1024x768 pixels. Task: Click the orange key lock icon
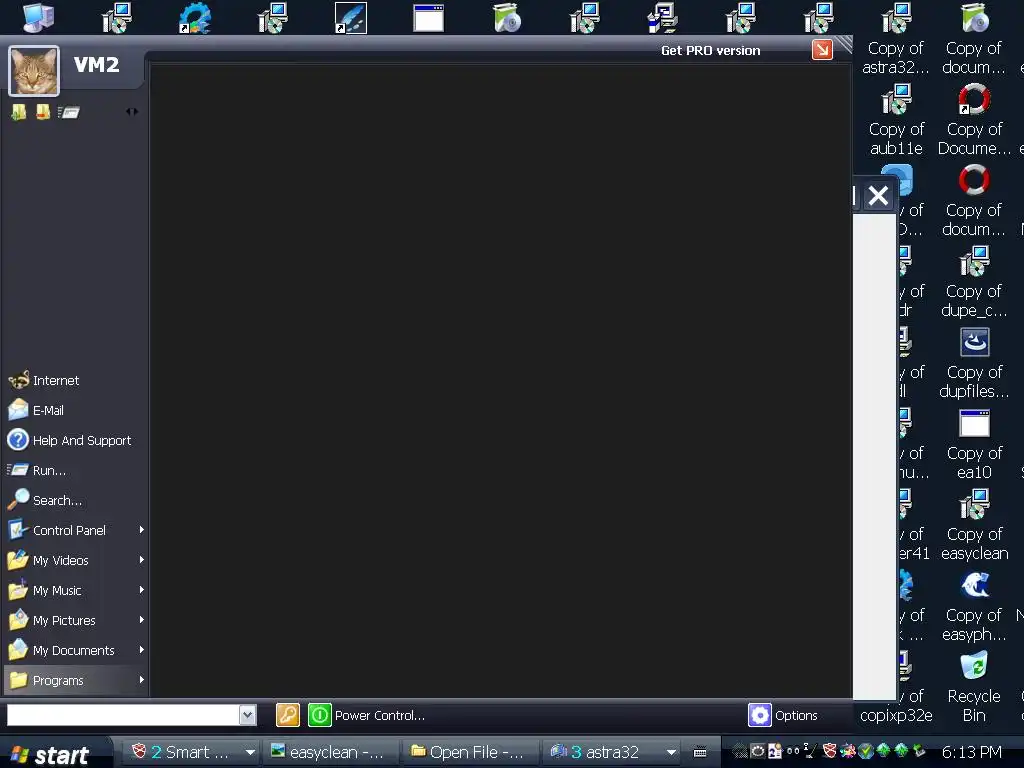288,715
